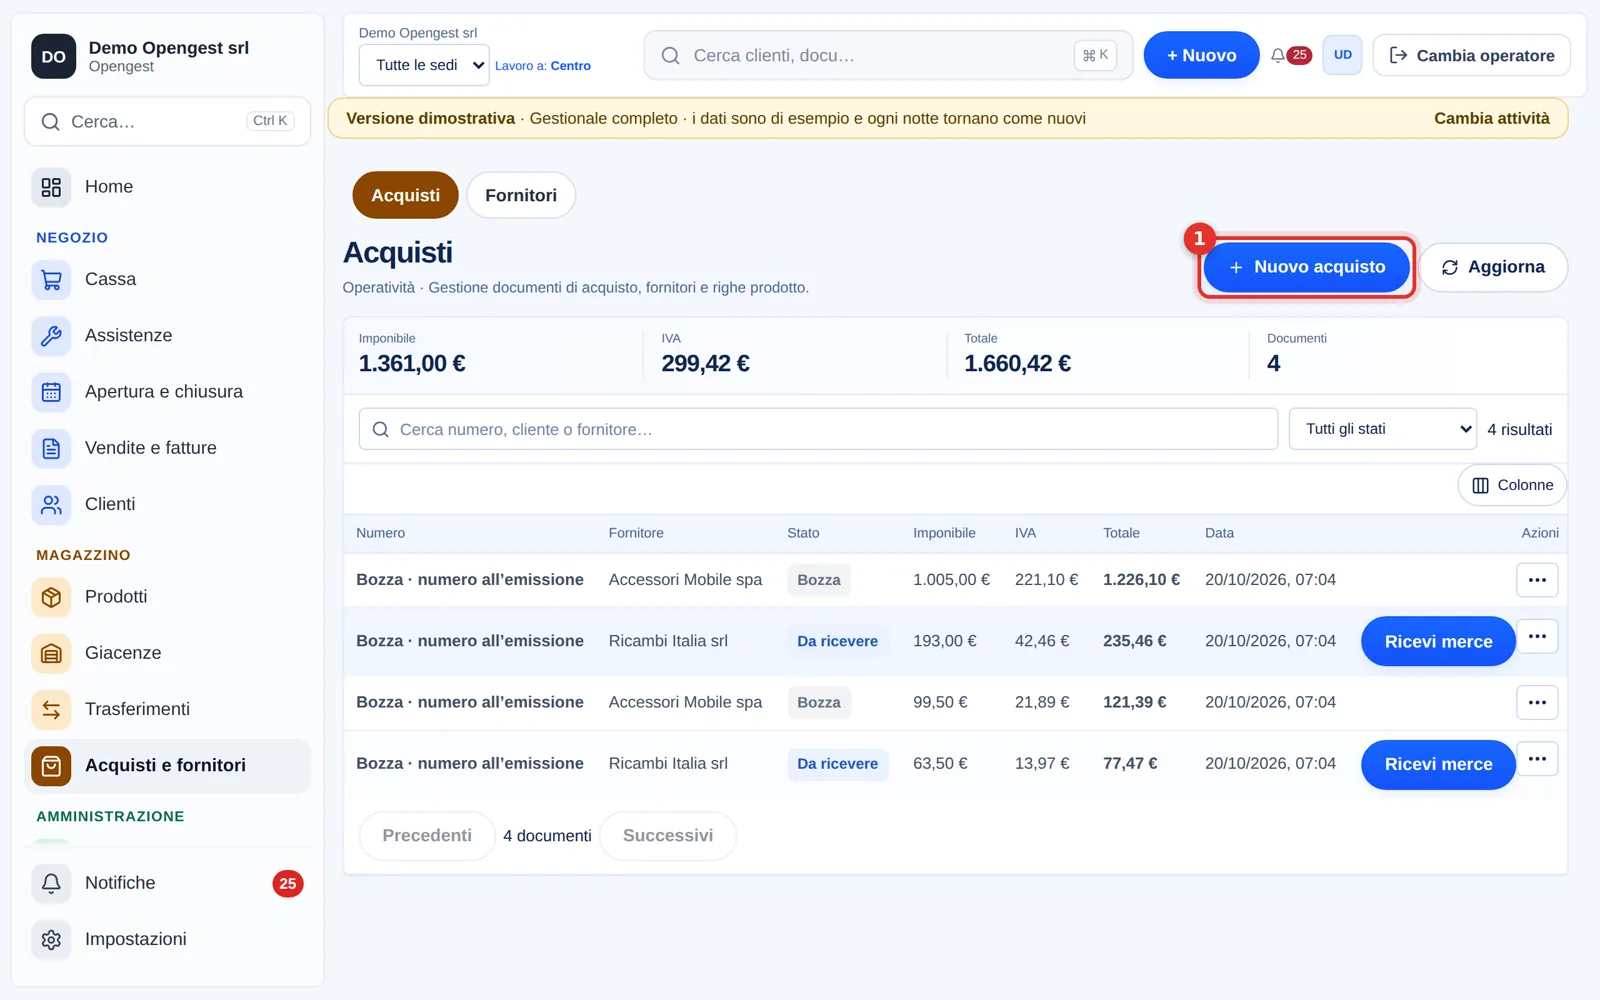Open Home from the sidebar grid icon
Image resolution: width=1600 pixels, height=1000 pixels.
tap(51, 187)
